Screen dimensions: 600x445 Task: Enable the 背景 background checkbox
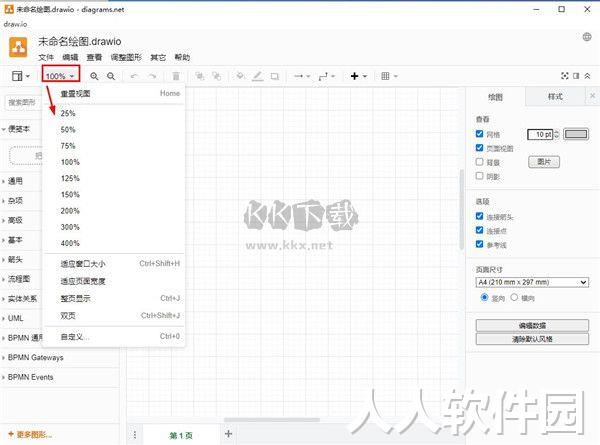pyautogui.click(x=479, y=162)
